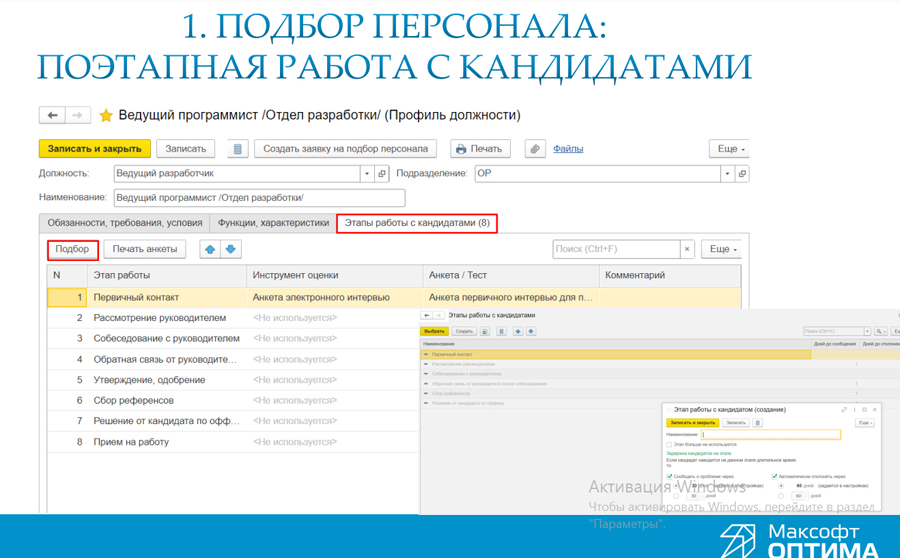900x558 pixels.
Task: Move stage down with blue down arrow
Action: 231,249
